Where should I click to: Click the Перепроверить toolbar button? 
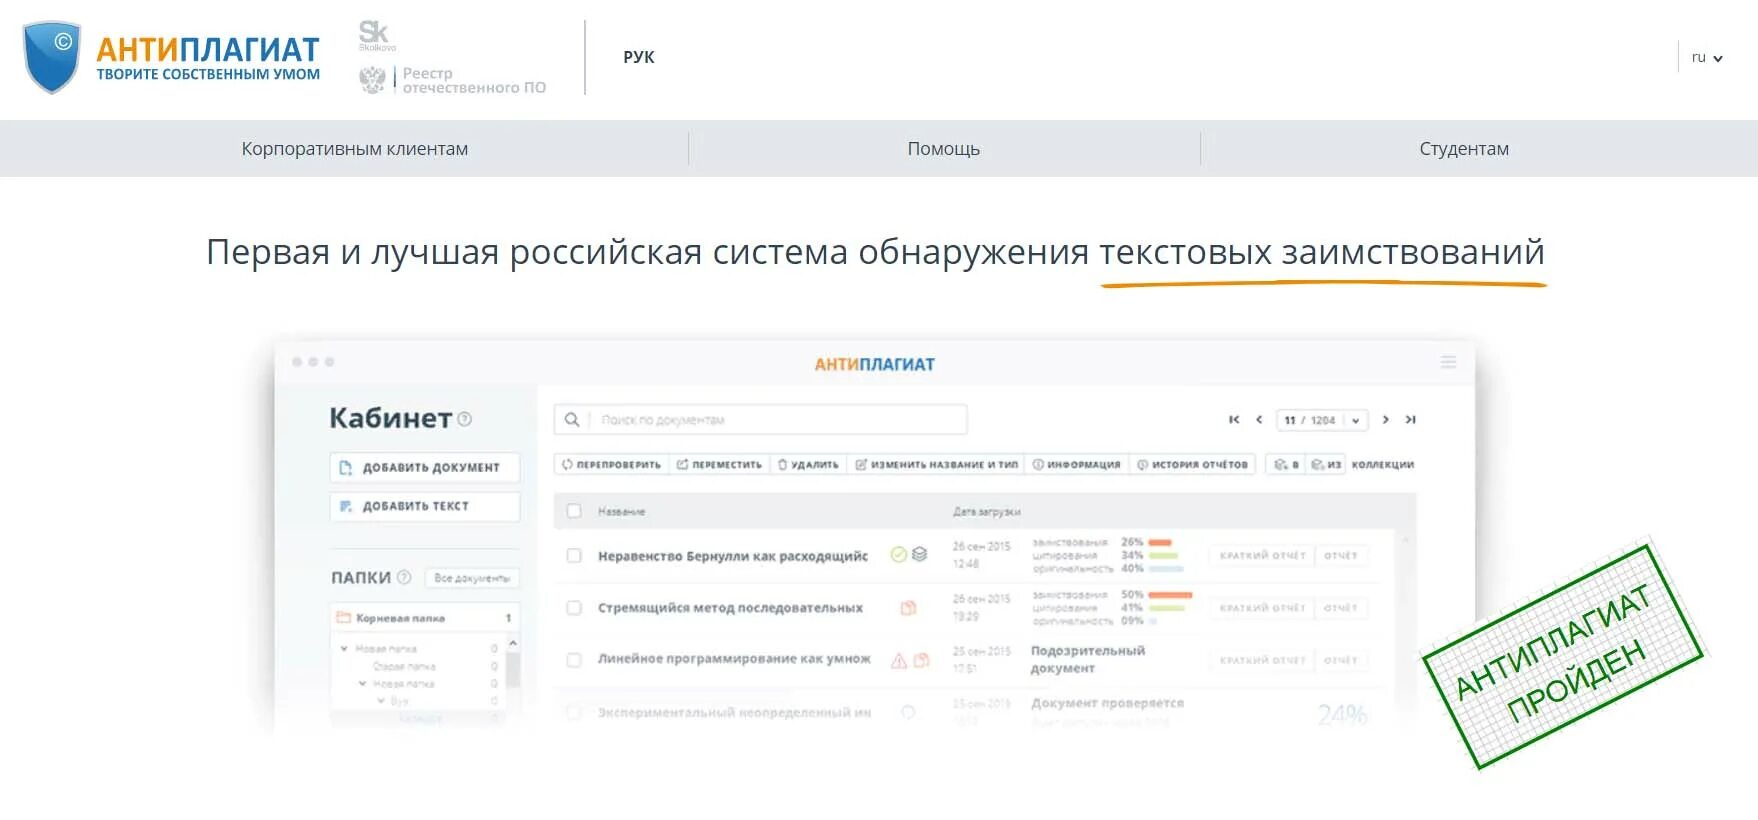pos(612,464)
